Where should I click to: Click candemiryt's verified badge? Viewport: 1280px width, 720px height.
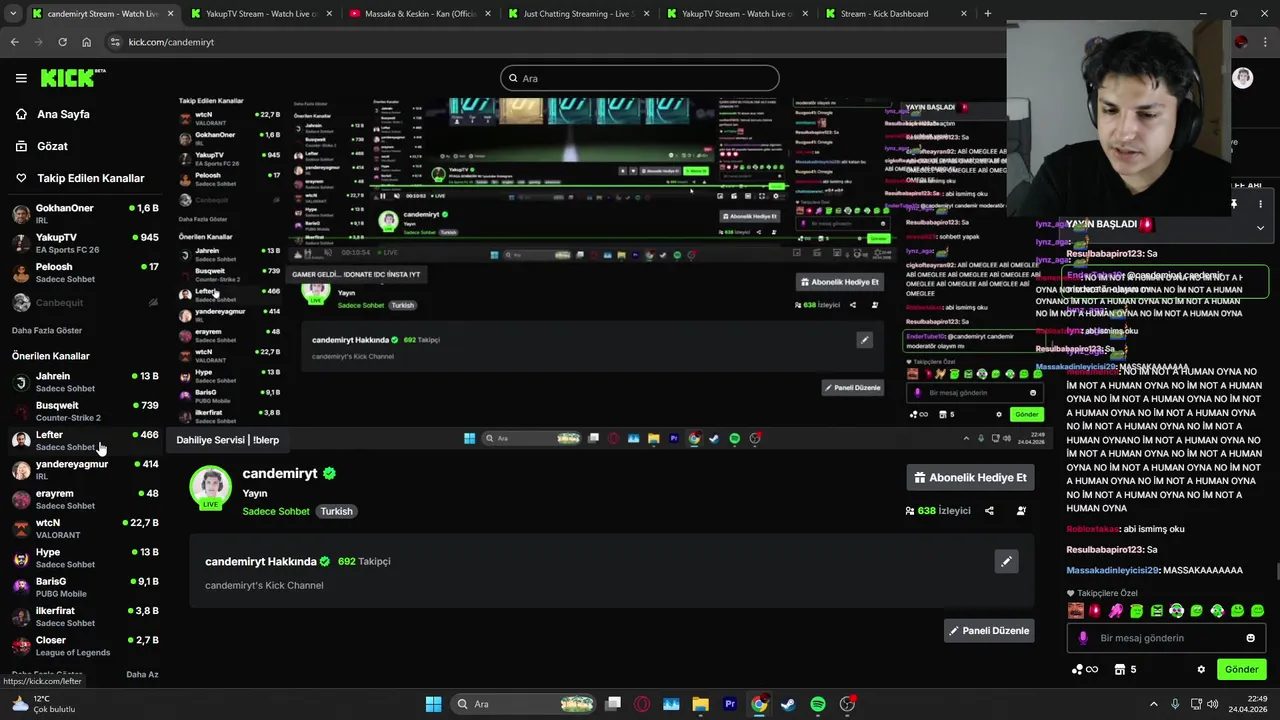(329, 474)
